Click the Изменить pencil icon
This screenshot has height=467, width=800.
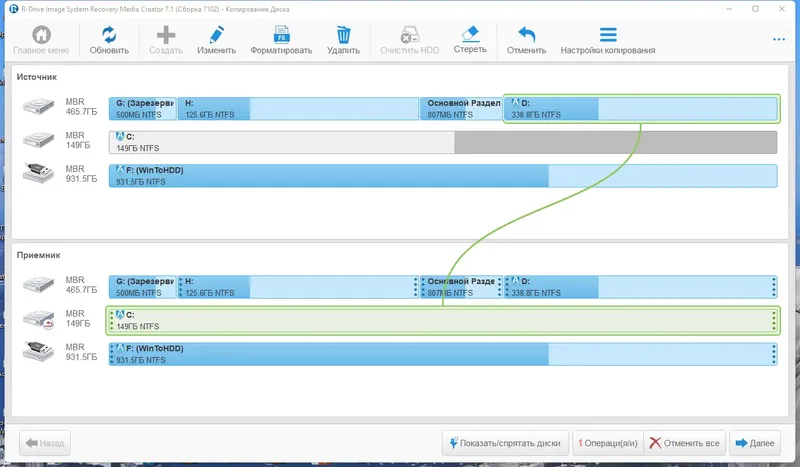coord(216,35)
